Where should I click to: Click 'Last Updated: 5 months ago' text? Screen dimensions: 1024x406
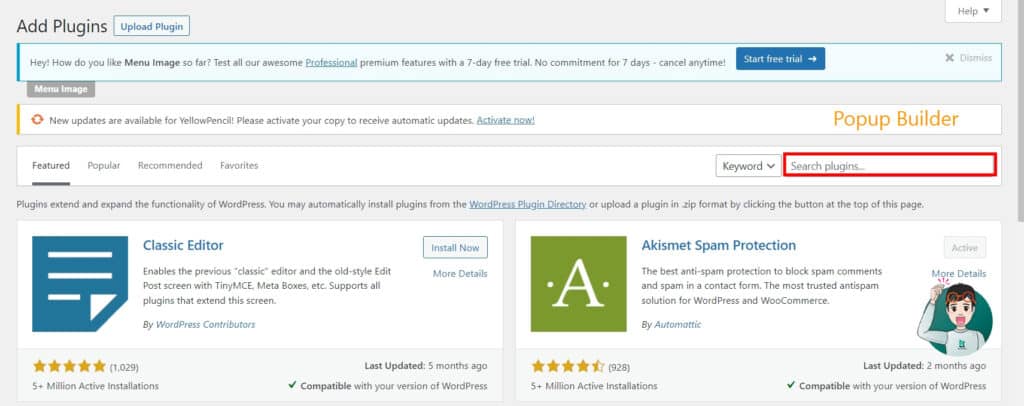click(426, 366)
